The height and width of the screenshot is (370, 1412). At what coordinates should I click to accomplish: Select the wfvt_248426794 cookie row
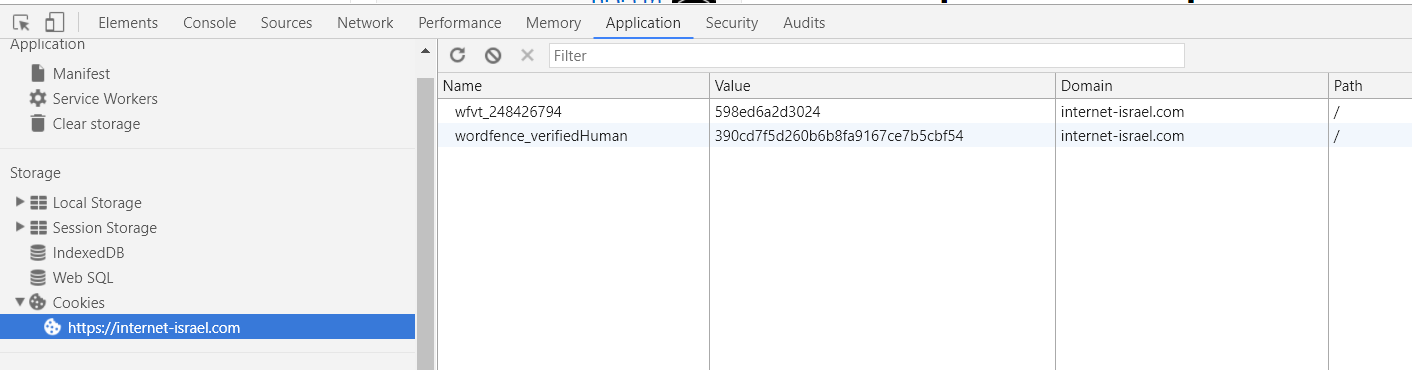click(925, 112)
